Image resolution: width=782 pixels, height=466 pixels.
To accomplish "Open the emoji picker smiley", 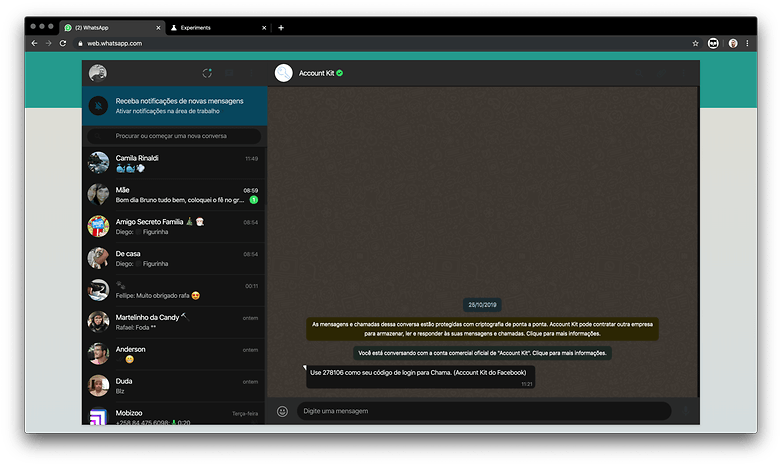I will 282,411.
